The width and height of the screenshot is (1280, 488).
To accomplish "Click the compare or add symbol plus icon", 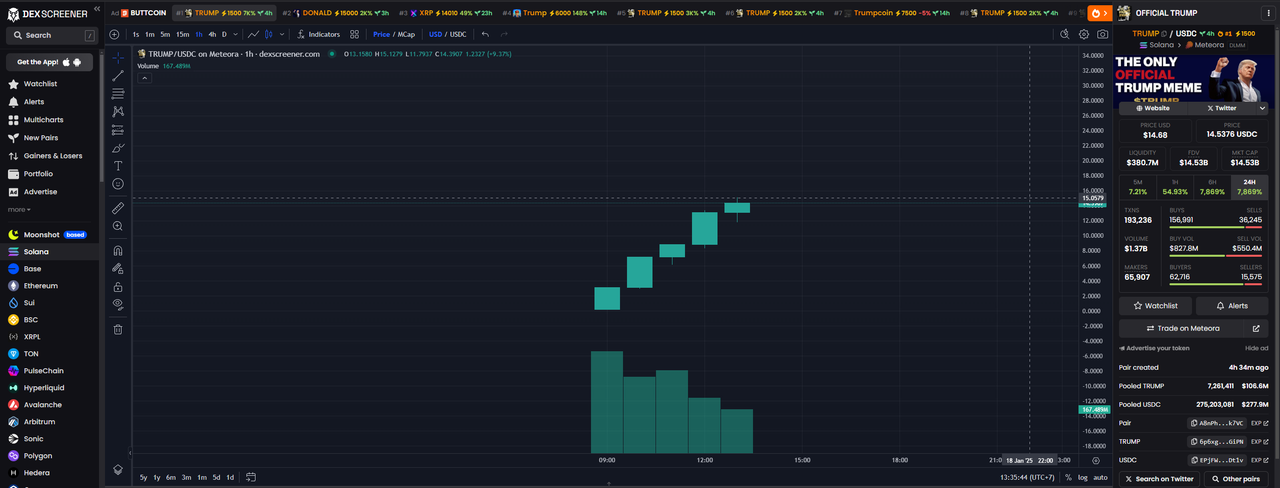I will 114,34.
